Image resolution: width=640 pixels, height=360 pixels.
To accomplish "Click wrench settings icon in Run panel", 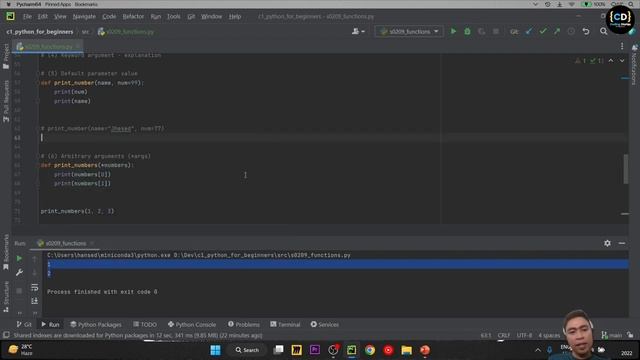I will pyautogui.click(x=19, y=272).
